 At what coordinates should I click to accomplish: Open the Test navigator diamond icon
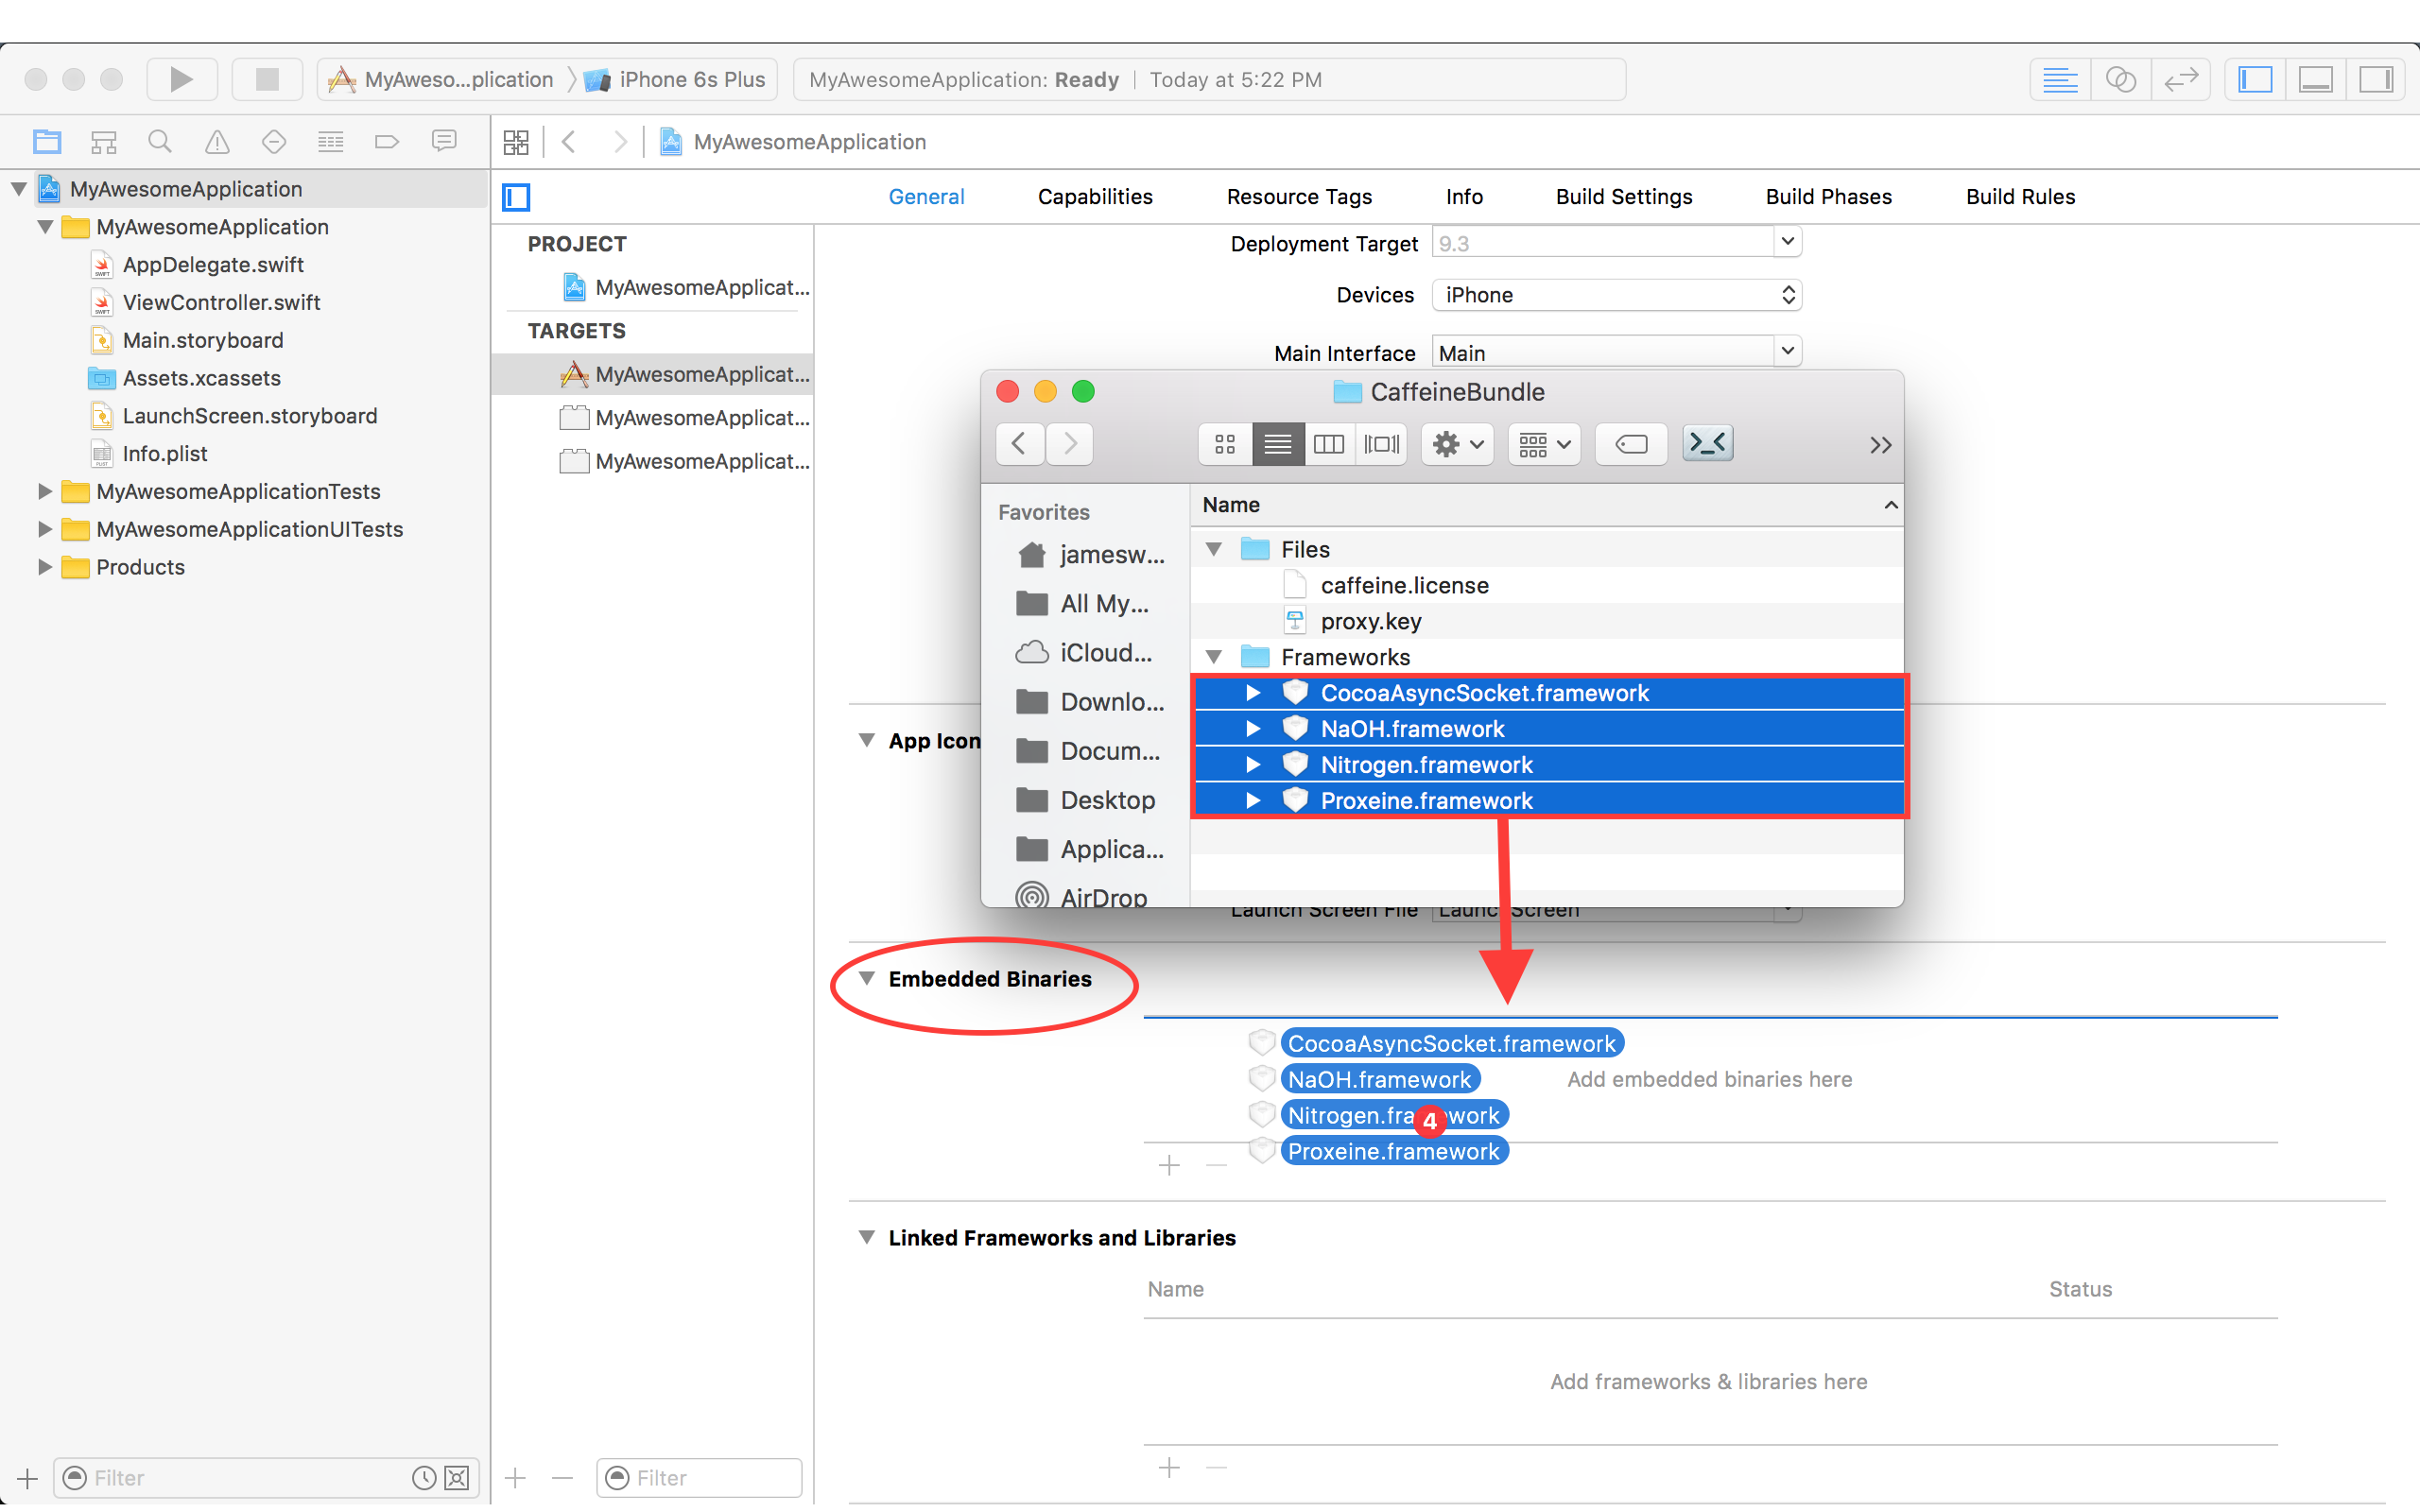pyautogui.click(x=274, y=142)
